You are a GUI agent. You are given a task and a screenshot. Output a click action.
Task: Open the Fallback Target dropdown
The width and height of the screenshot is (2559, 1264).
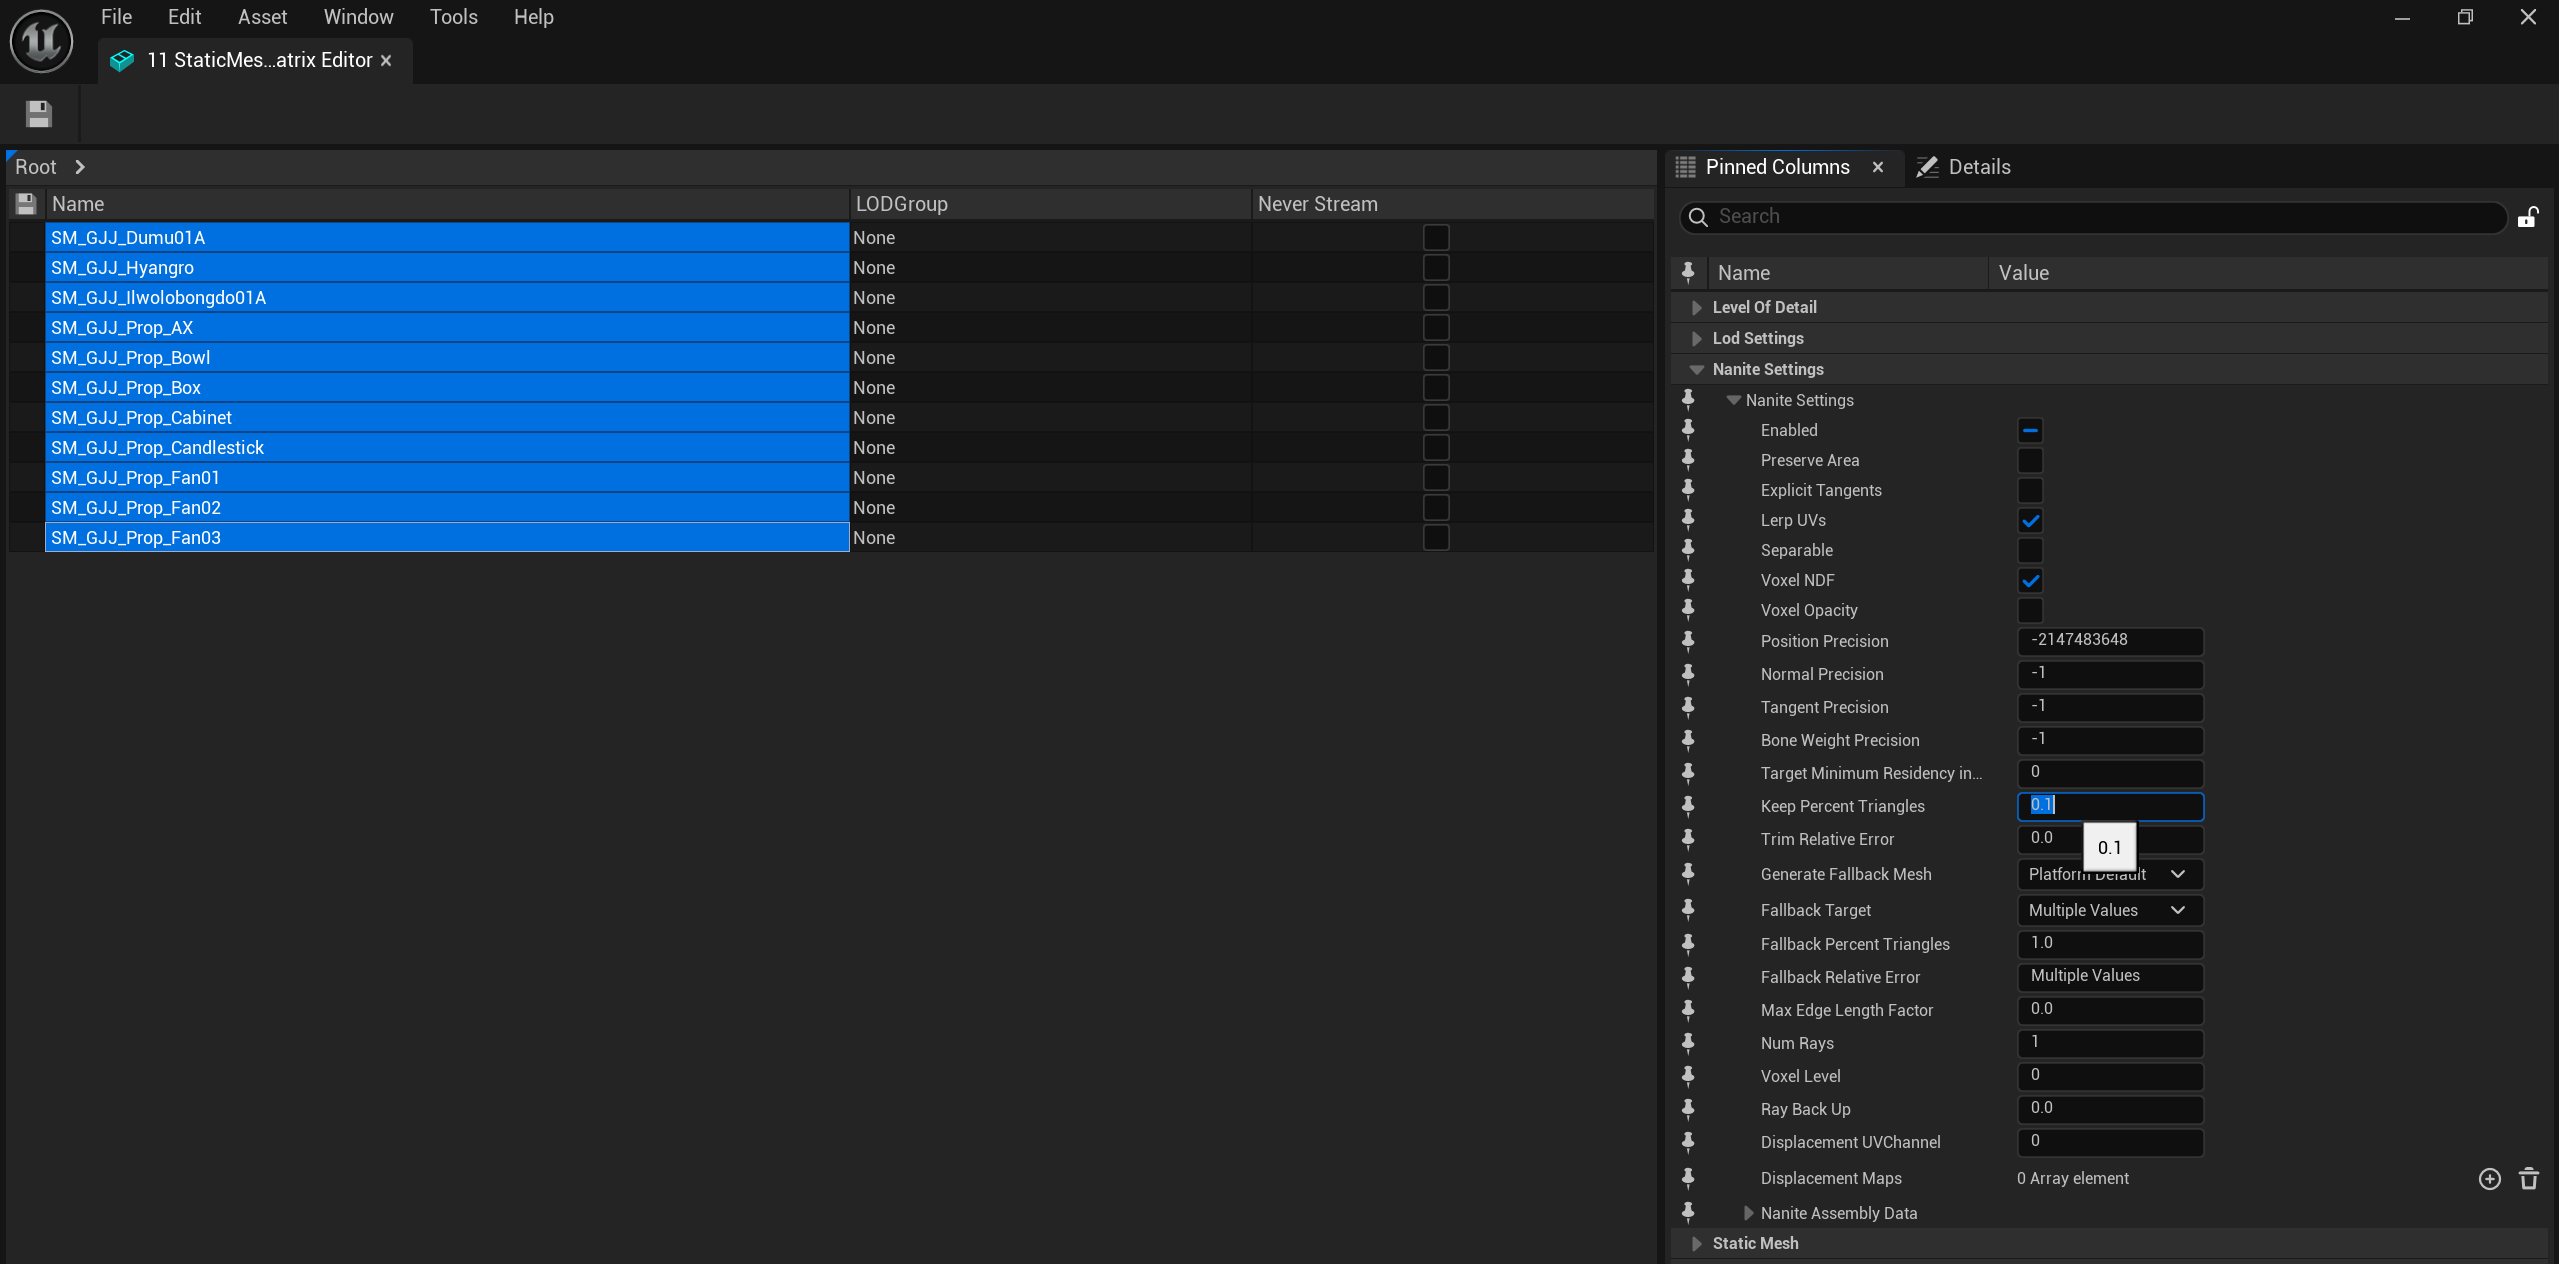(x=2109, y=910)
